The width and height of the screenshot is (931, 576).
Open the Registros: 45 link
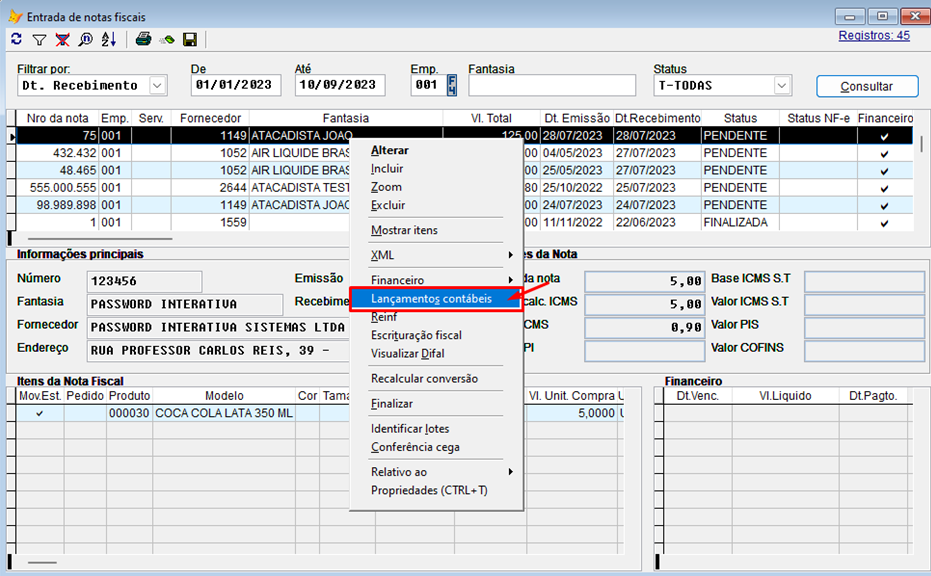pyautogui.click(x=874, y=35)
